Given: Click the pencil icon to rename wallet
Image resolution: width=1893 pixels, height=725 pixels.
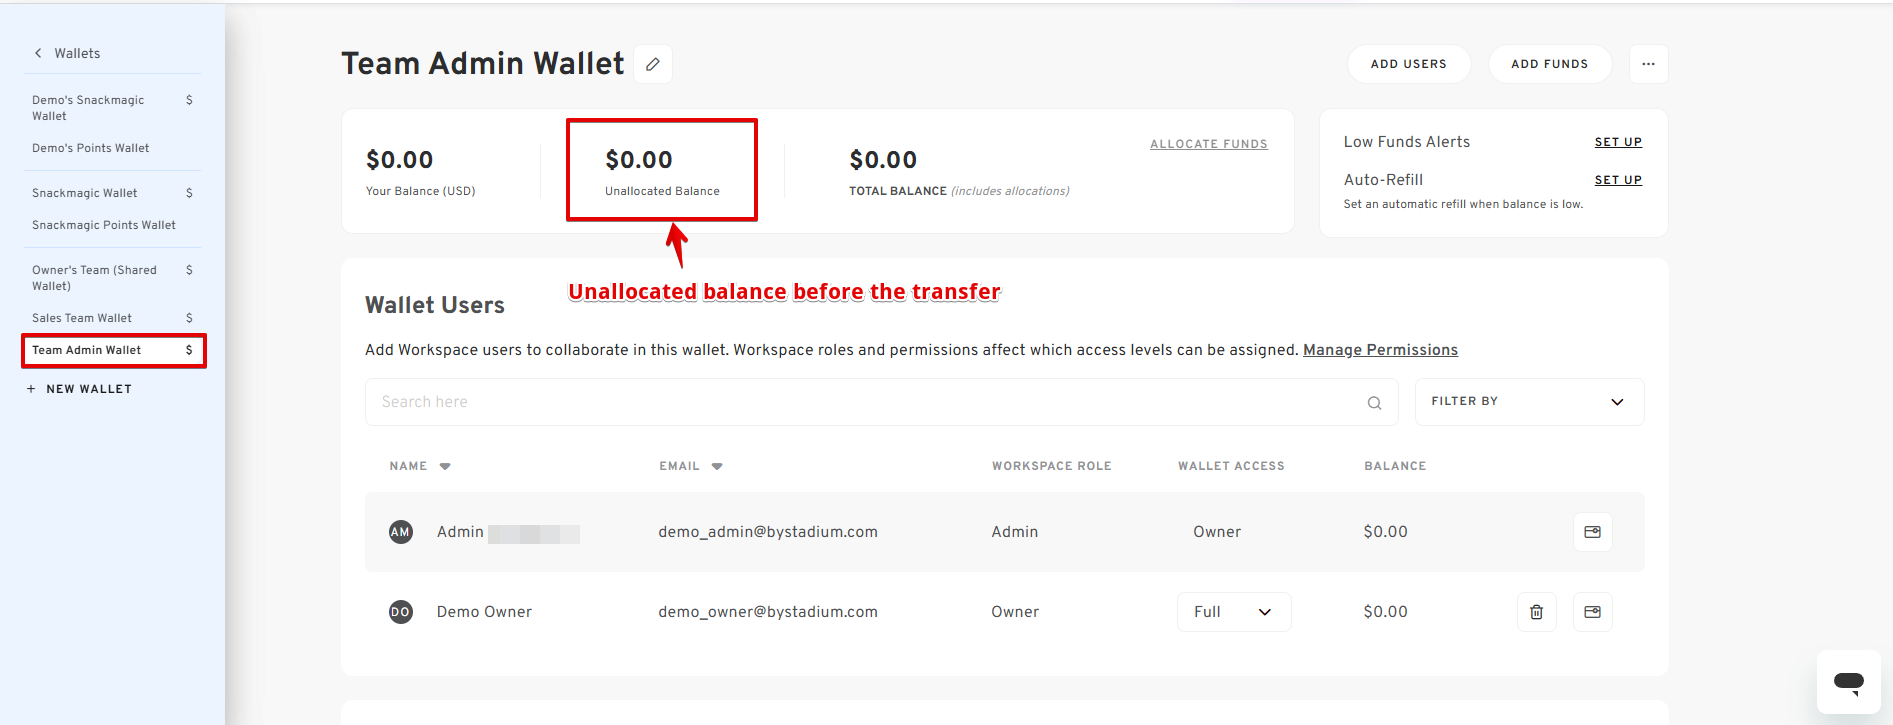Looking at the screenshot, I should (x=653, y=64).
